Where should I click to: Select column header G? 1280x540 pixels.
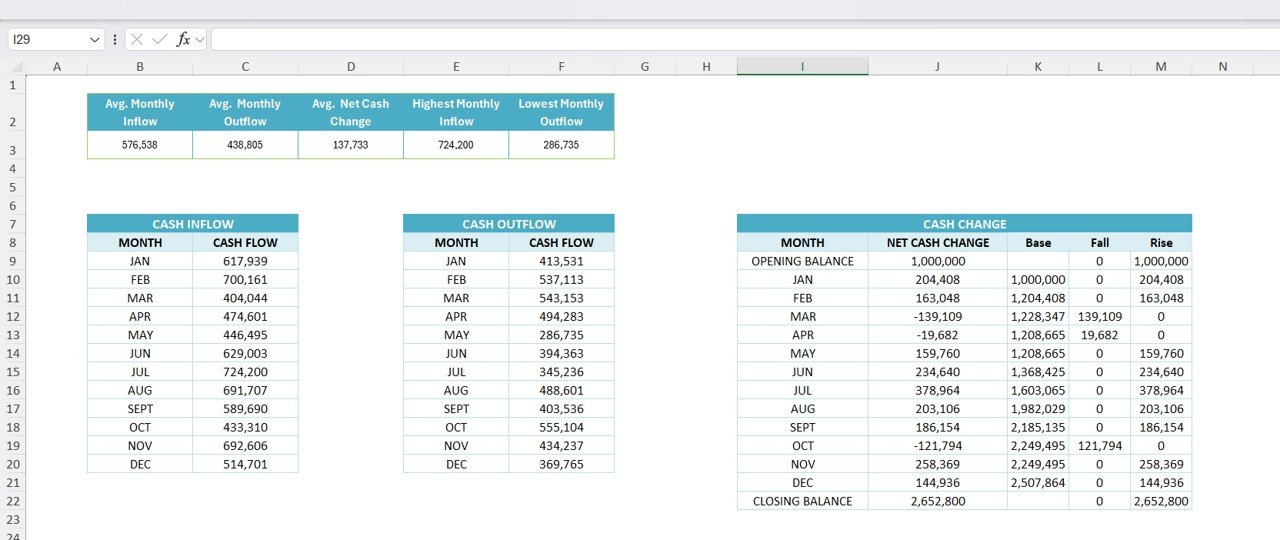[x=644, y=67]
